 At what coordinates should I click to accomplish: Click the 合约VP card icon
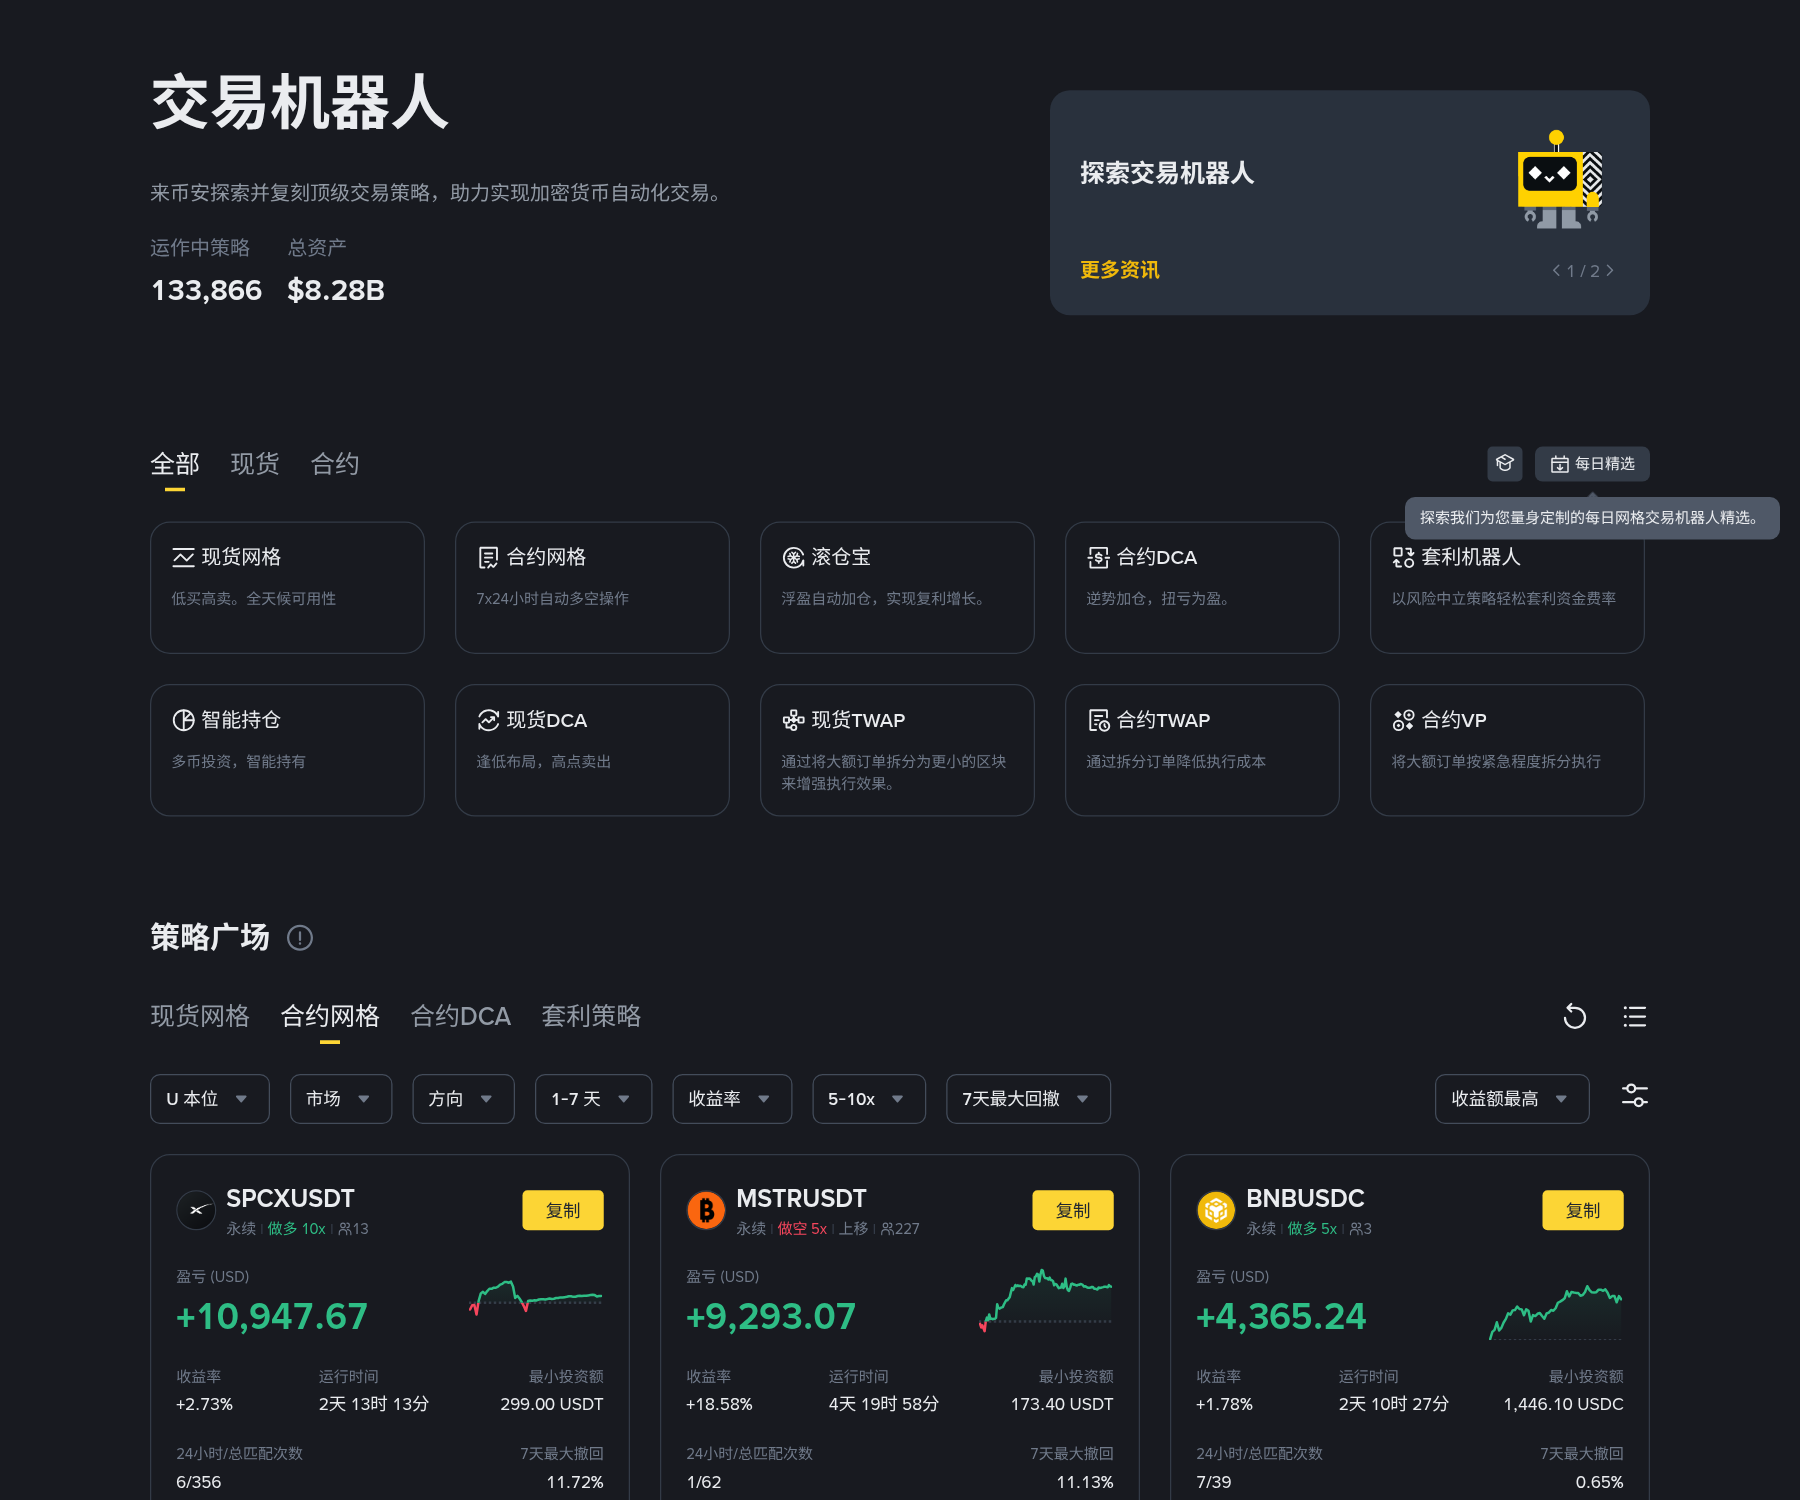click(x=1403, y=720)
